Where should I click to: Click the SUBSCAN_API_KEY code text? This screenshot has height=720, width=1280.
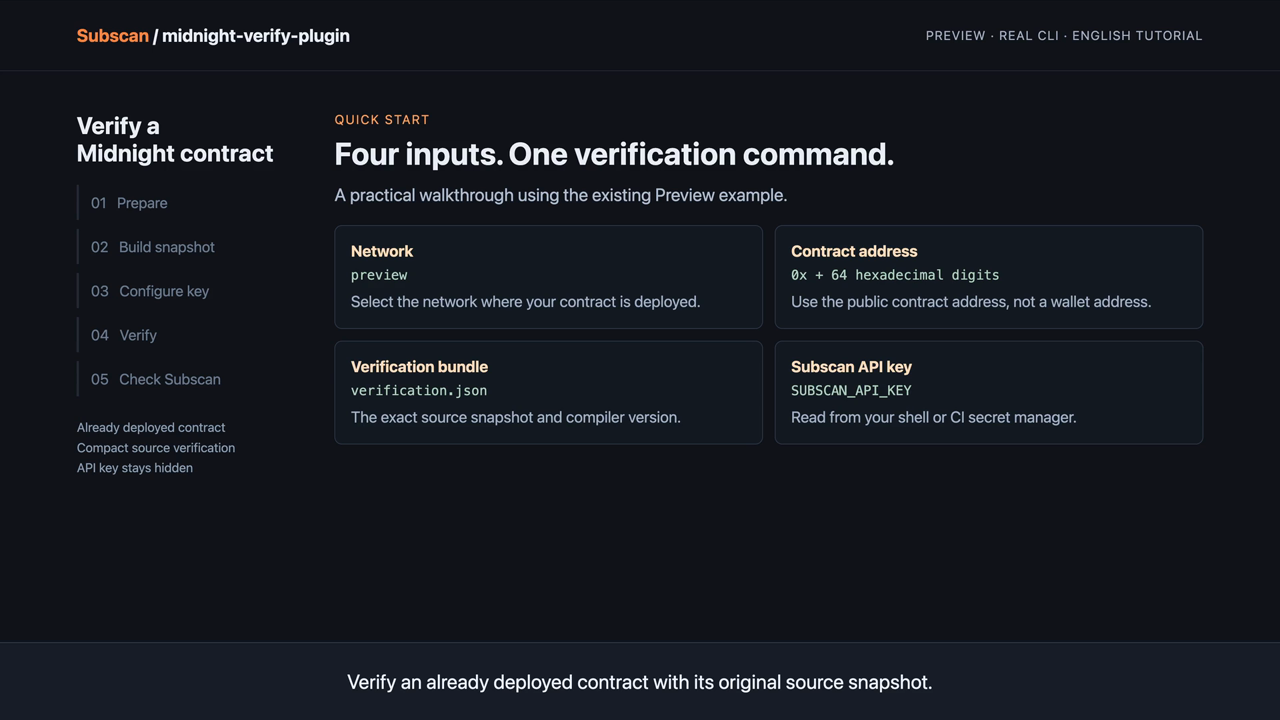click(851, 391)
